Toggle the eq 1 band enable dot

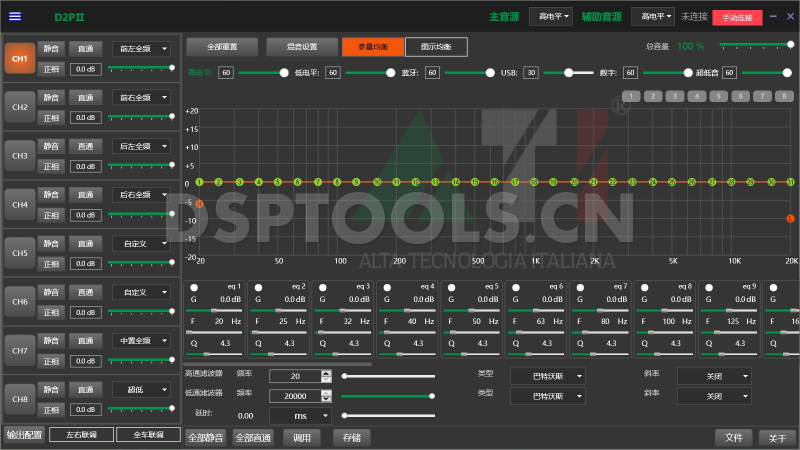click(194, 287)
